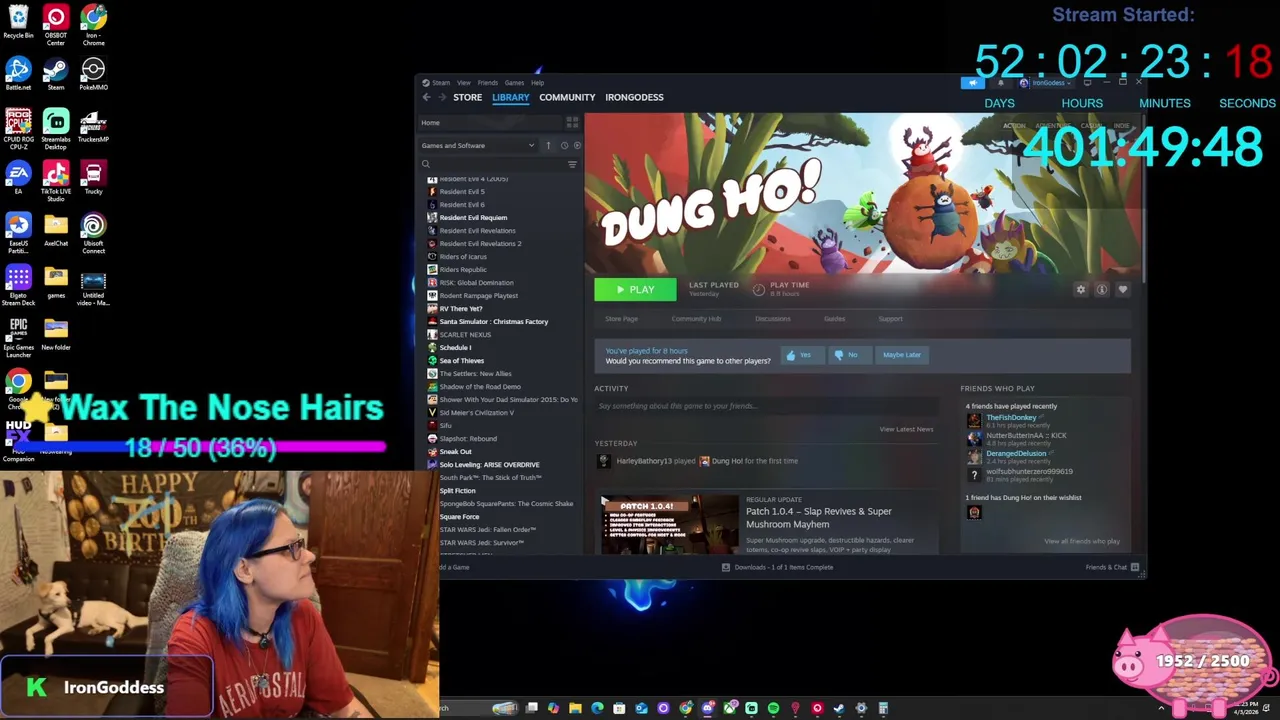Select Resident Evil Requiem in library list
Screen dimensions: 1280x720
(x=473, y=218)
